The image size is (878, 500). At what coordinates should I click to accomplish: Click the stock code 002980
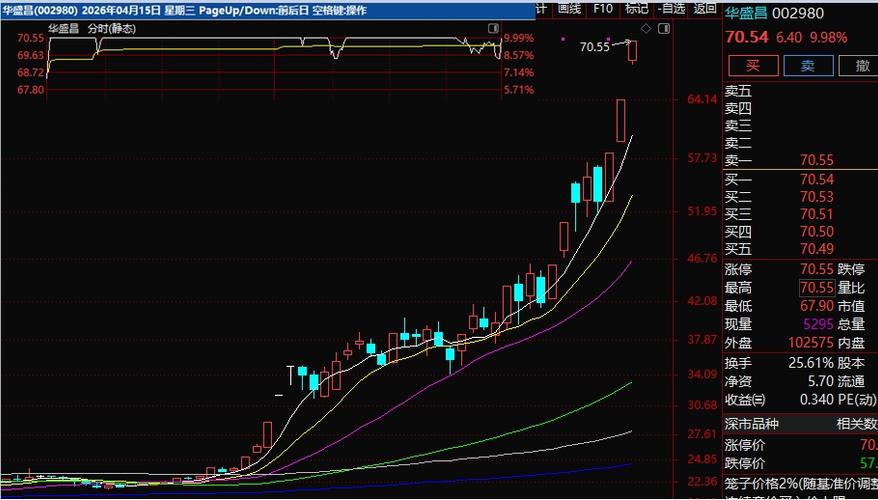pos(798,13)
